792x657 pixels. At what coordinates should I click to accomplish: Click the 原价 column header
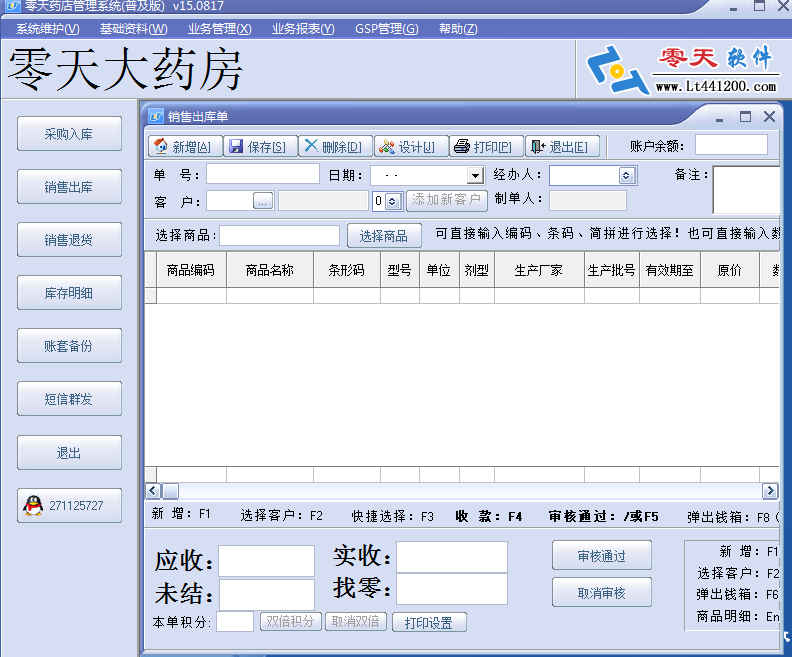[x=729, y=270]
